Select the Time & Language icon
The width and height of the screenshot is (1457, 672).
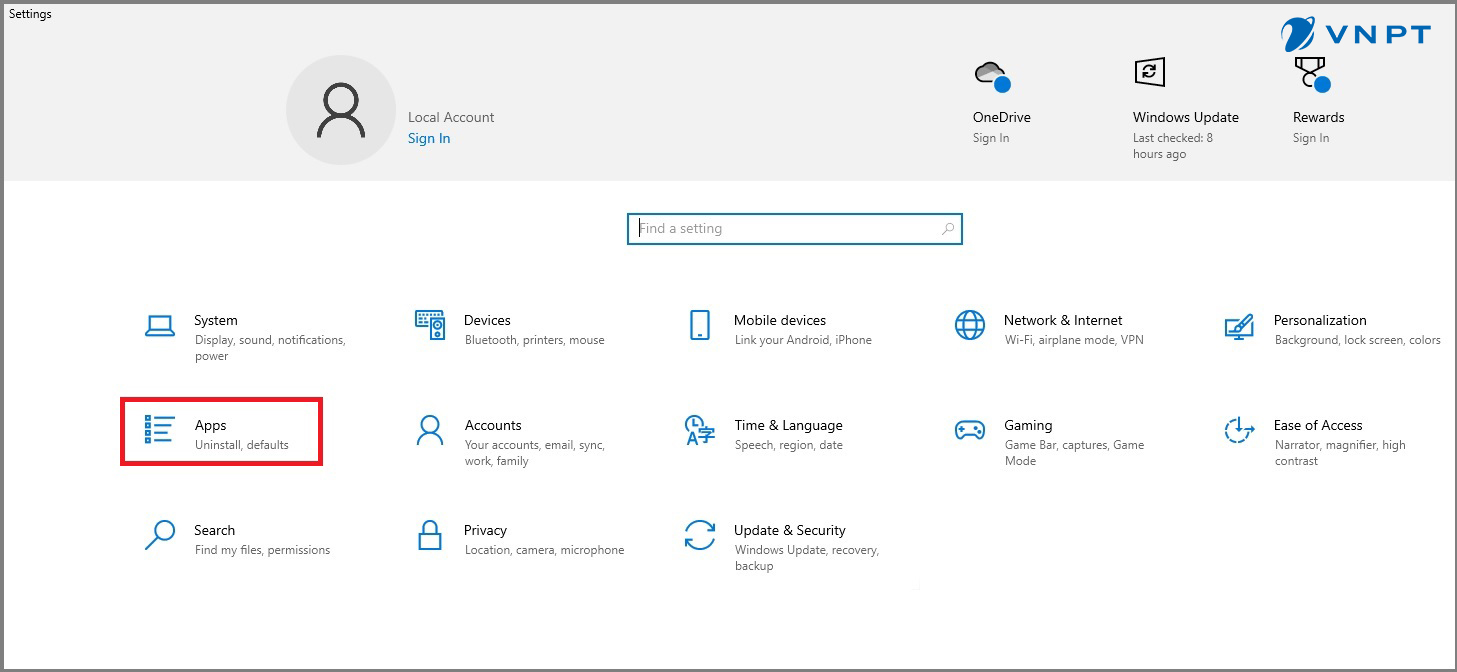(699, 430)
